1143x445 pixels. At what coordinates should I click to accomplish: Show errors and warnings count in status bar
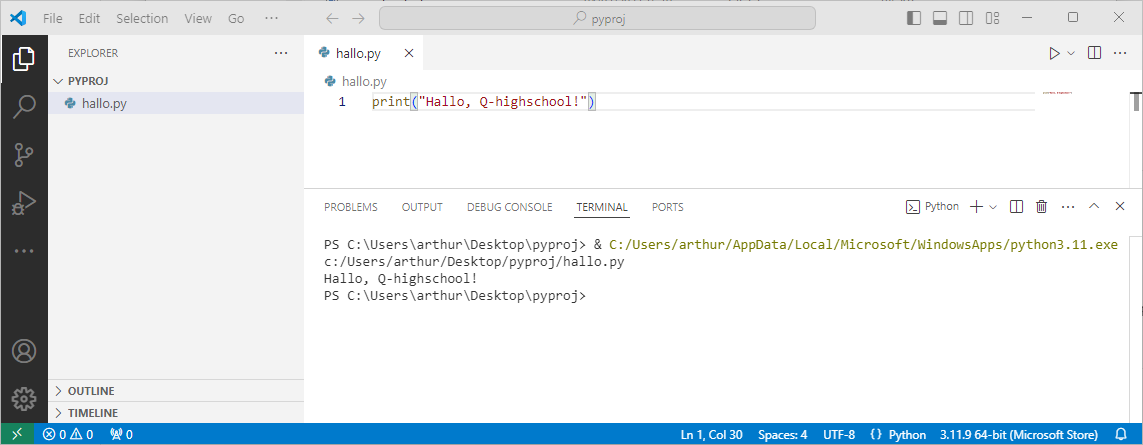pyautogui.click(x=69, y=434)
